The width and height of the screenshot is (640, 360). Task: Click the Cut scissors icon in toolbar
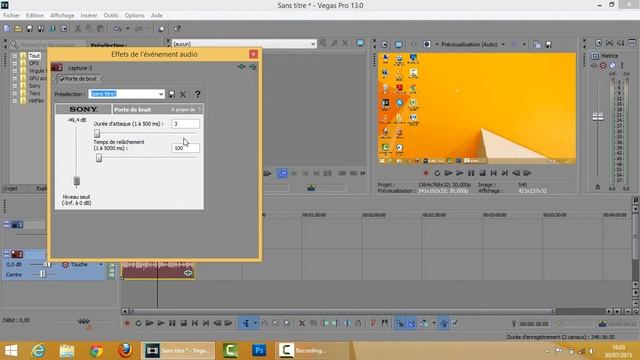click(x=78, y=29)
